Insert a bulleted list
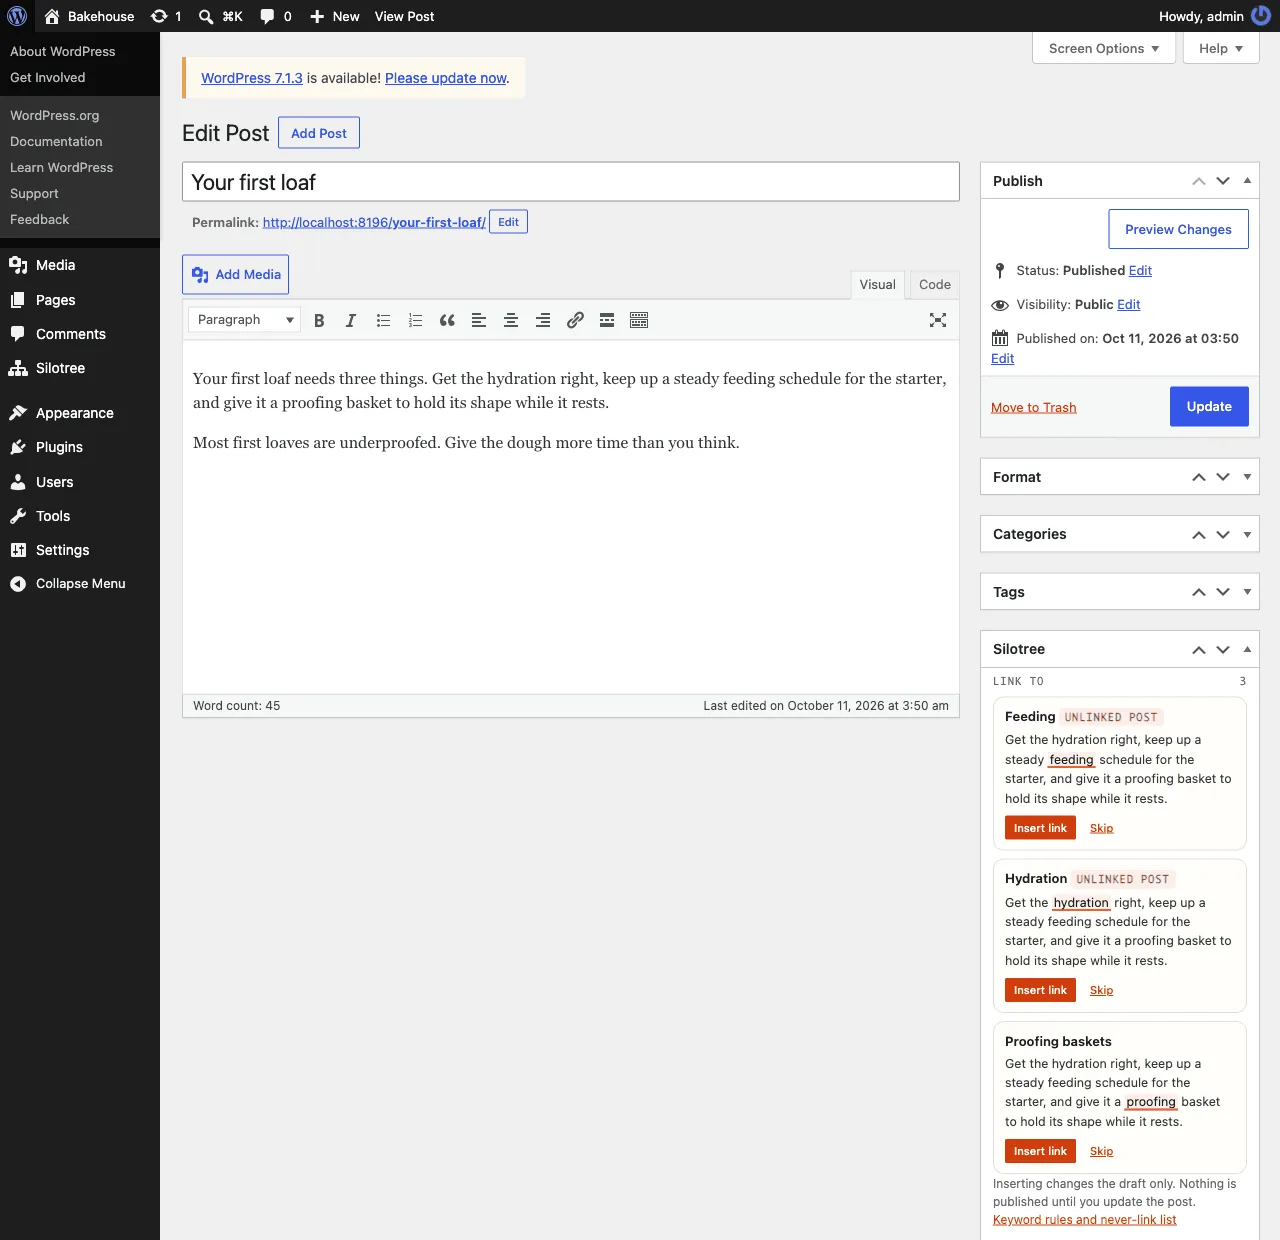 [x=383, y=320]
